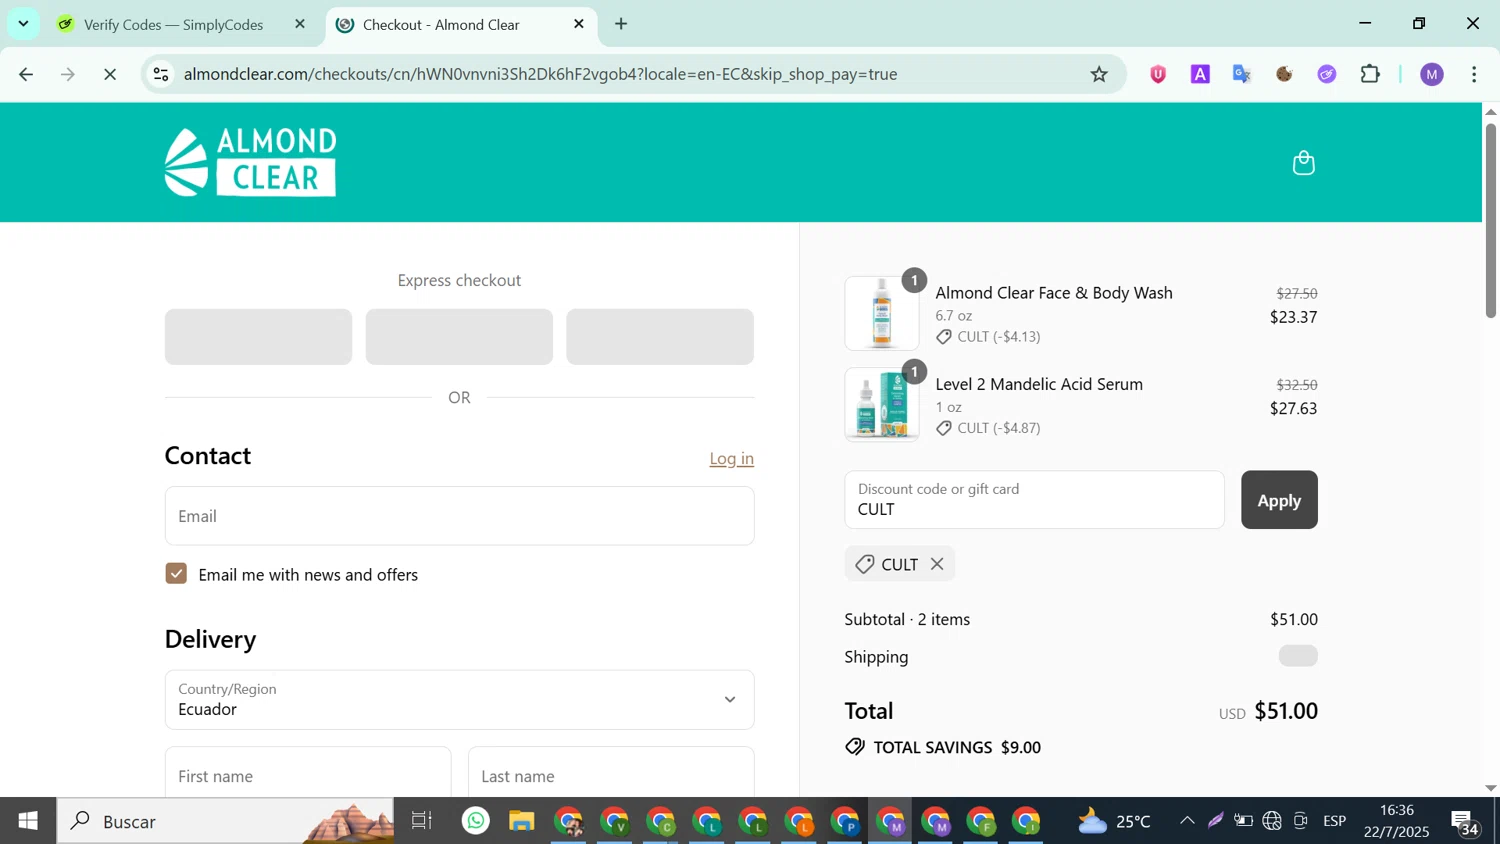Expand the Country/Region dropdown
The width and height of the screenshot is (1500, 844).
pos(459,700)
